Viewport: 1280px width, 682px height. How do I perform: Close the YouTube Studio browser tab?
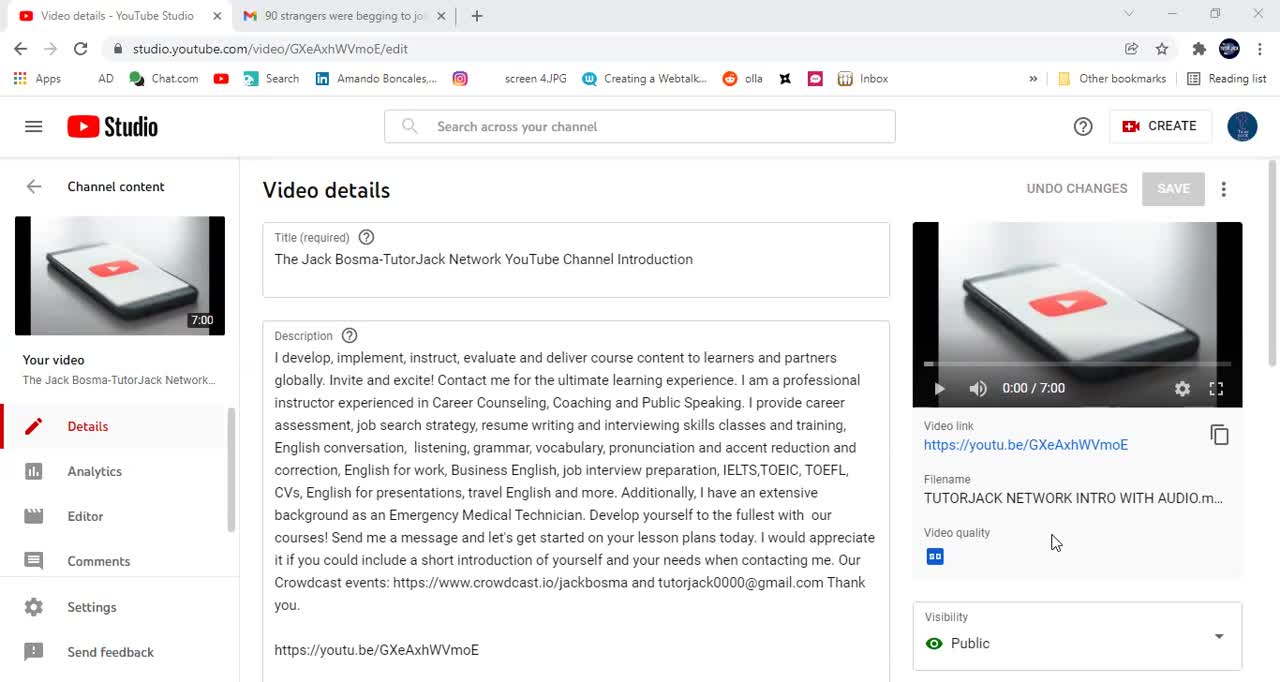[217, 16]
